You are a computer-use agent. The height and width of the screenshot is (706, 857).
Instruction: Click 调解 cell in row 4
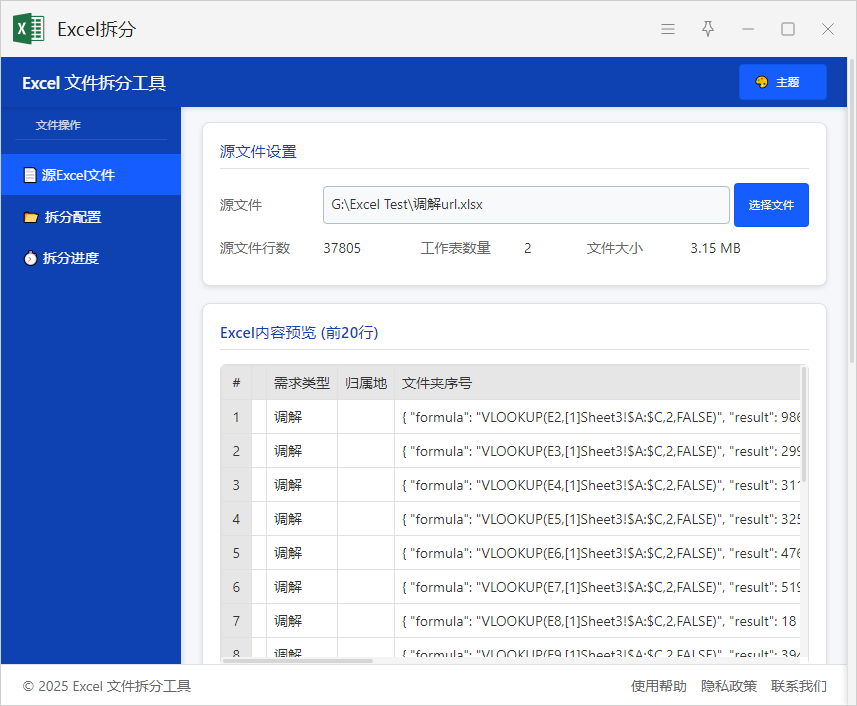[302, 519]
